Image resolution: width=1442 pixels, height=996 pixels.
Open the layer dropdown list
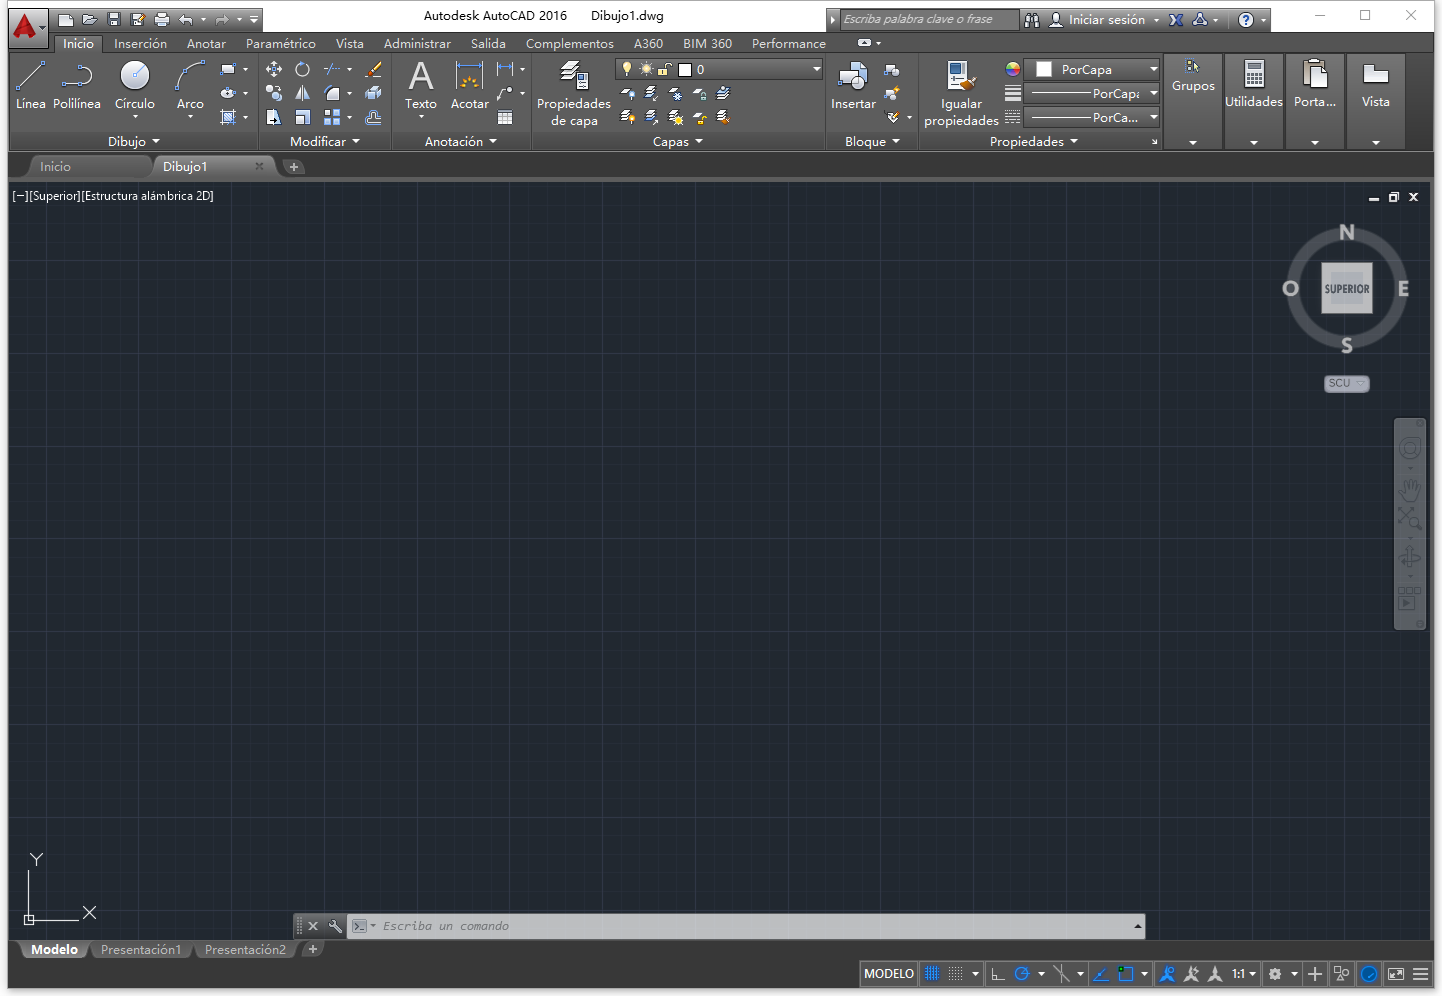(x=719, y=69)
